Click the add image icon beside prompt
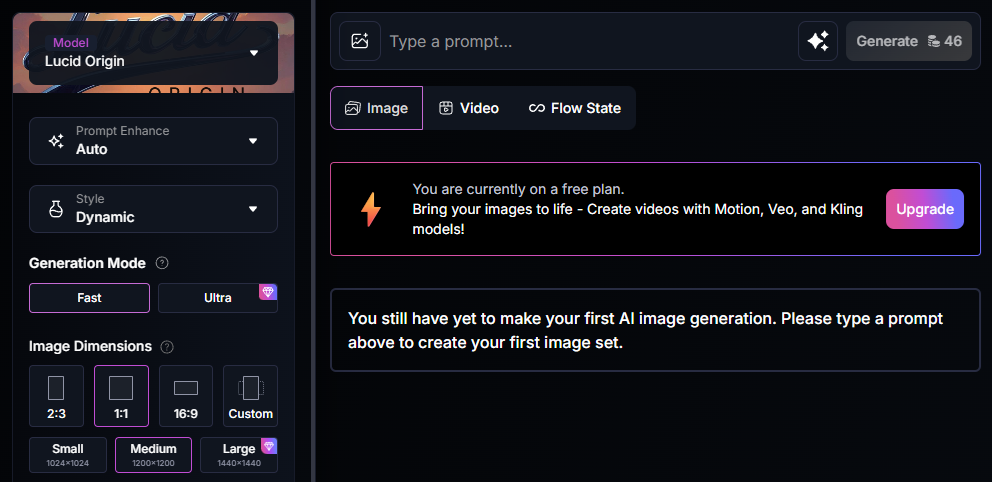 click(360, 41)
